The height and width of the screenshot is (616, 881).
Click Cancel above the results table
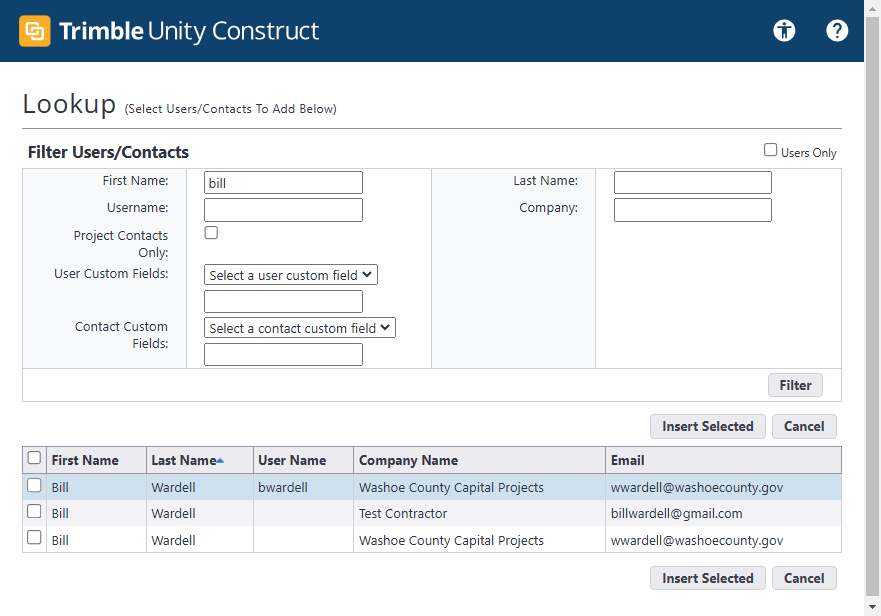coord(804,426)
